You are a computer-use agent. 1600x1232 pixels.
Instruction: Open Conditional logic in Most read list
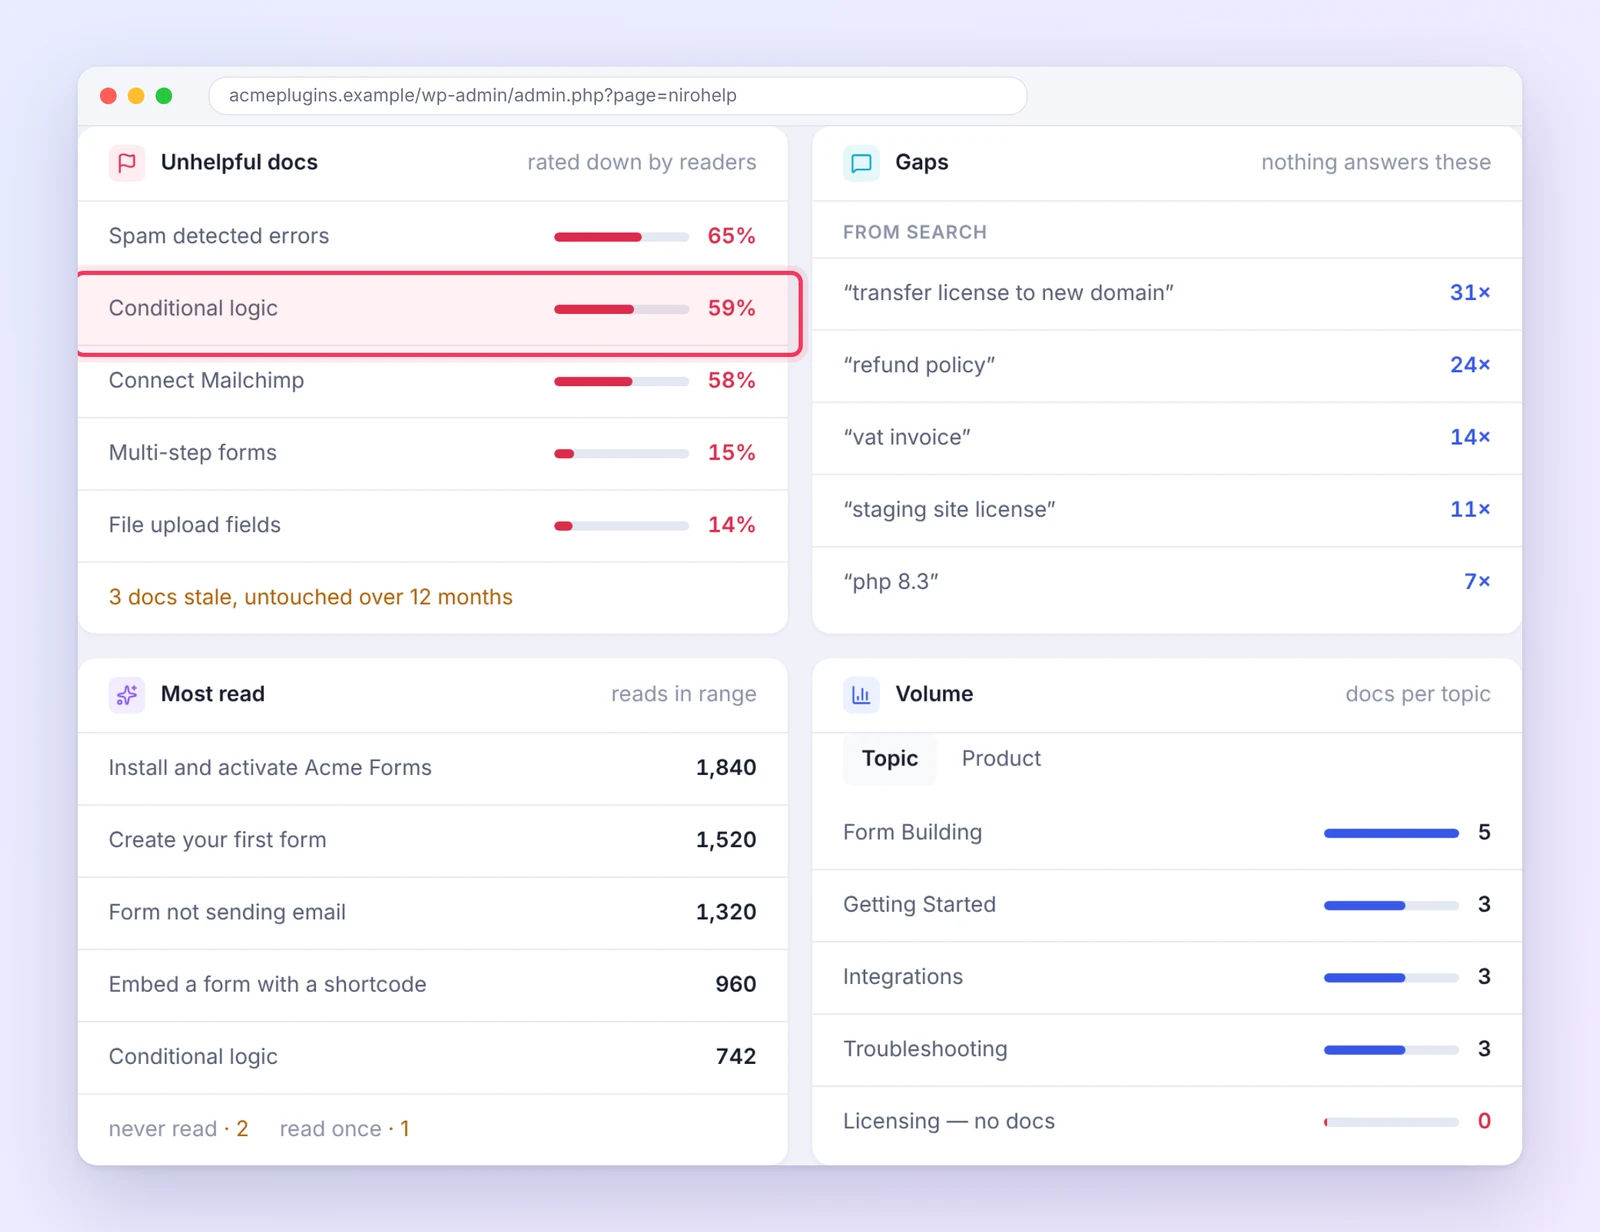[433, 1057]
